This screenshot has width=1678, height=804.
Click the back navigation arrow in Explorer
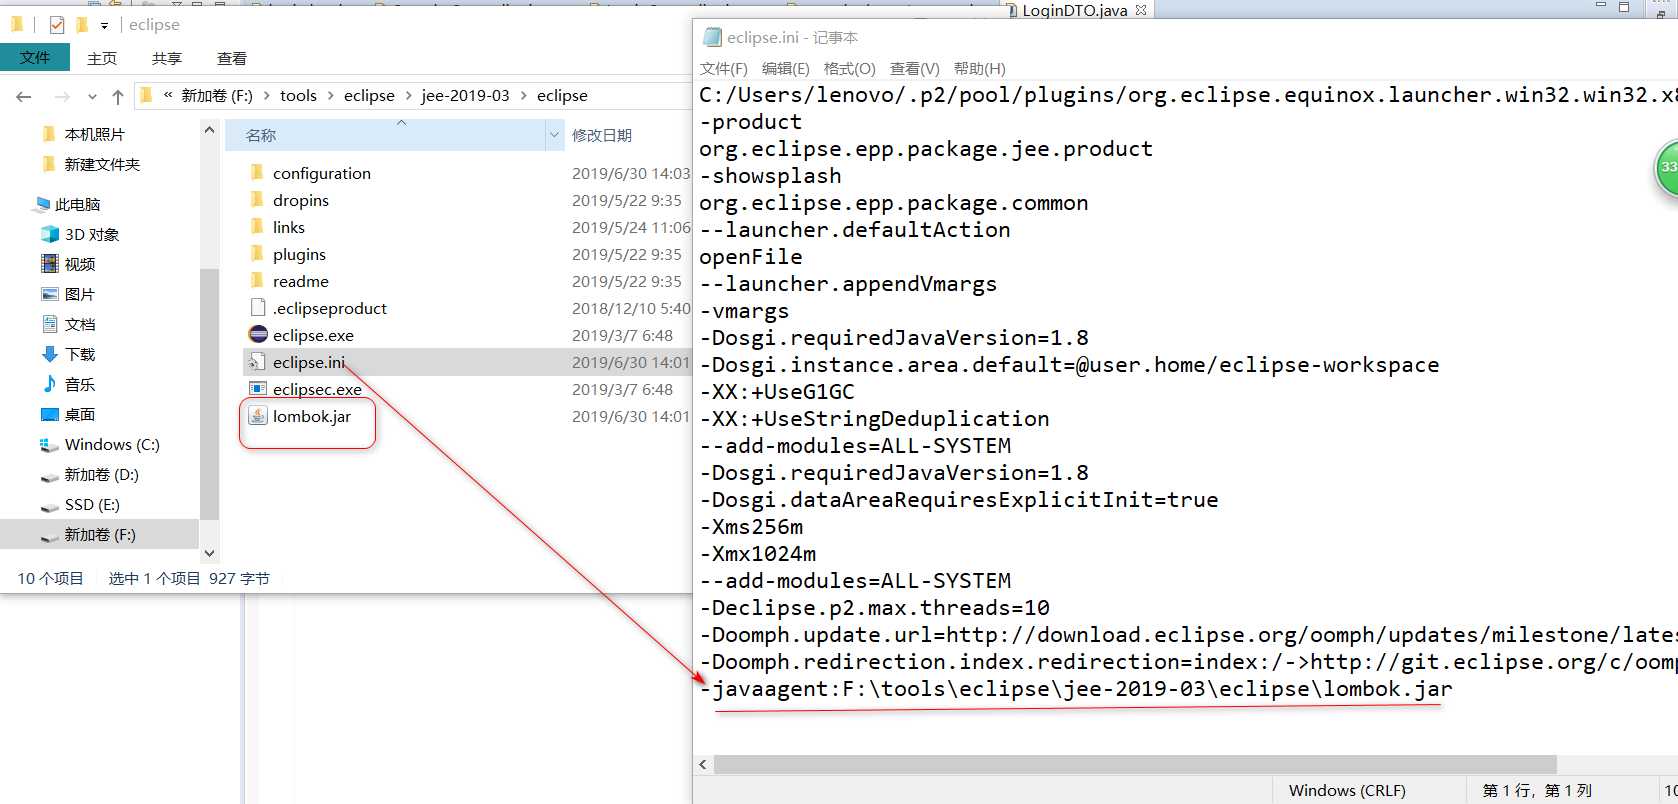(x=24, y=96)
